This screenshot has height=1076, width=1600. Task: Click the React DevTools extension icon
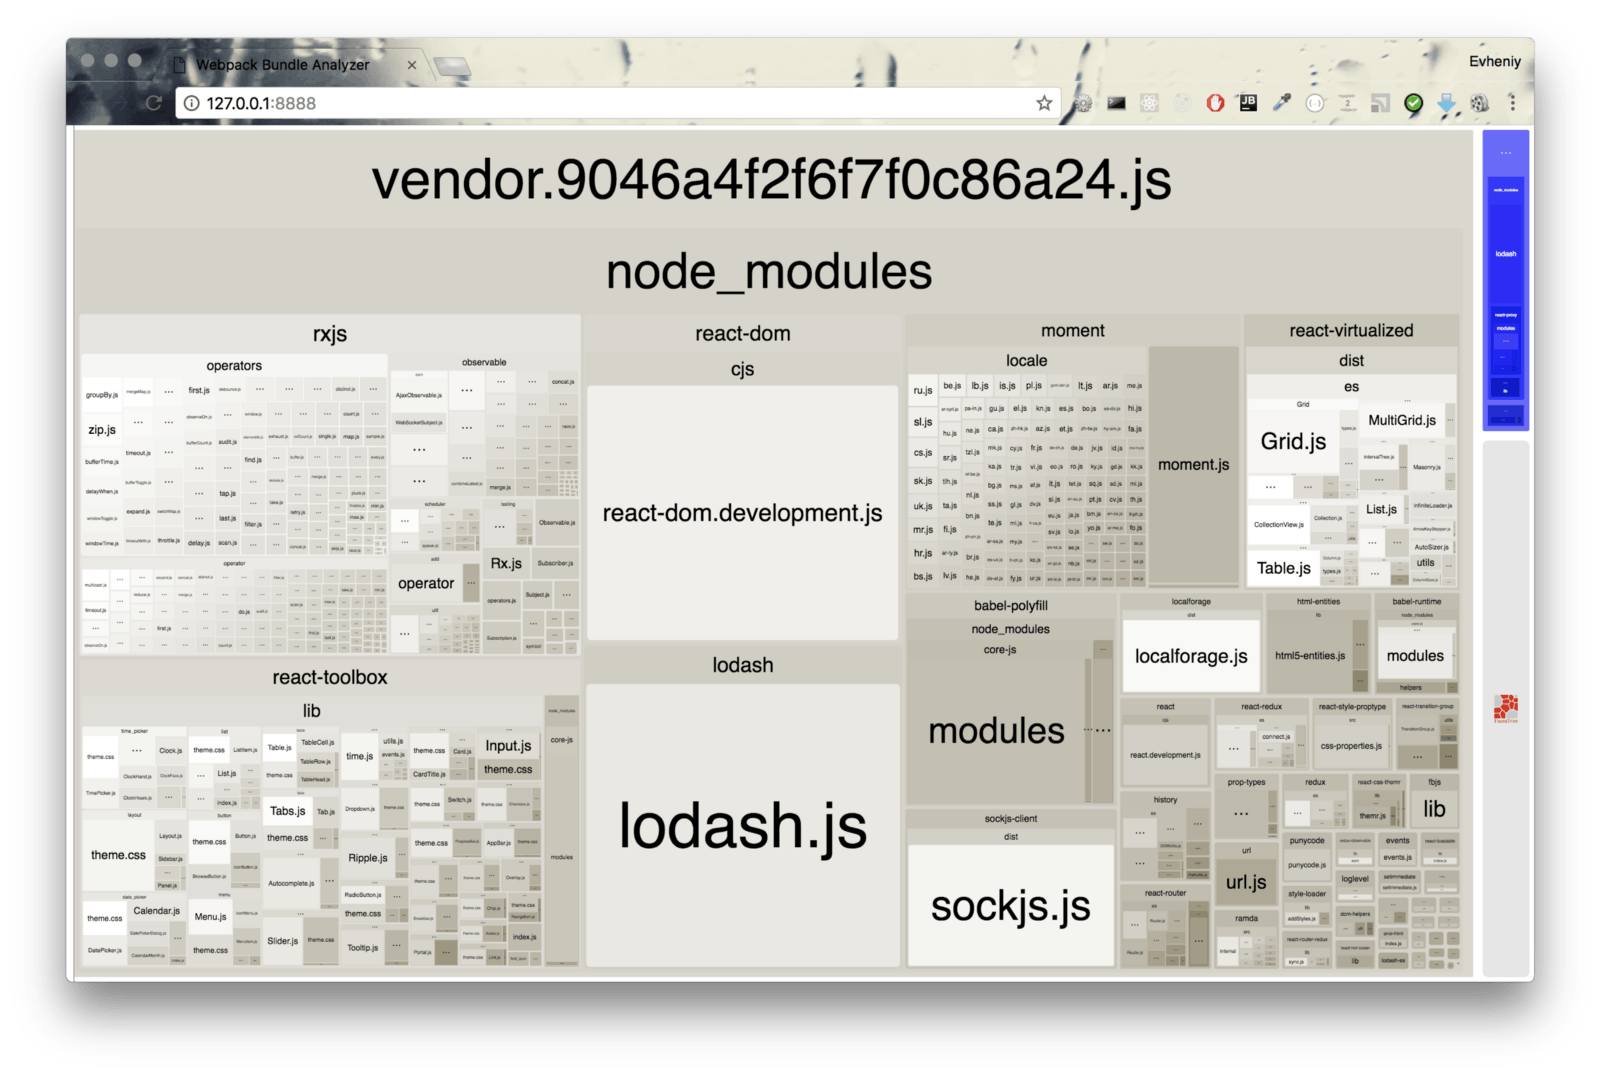click(x=1149, y=103)
